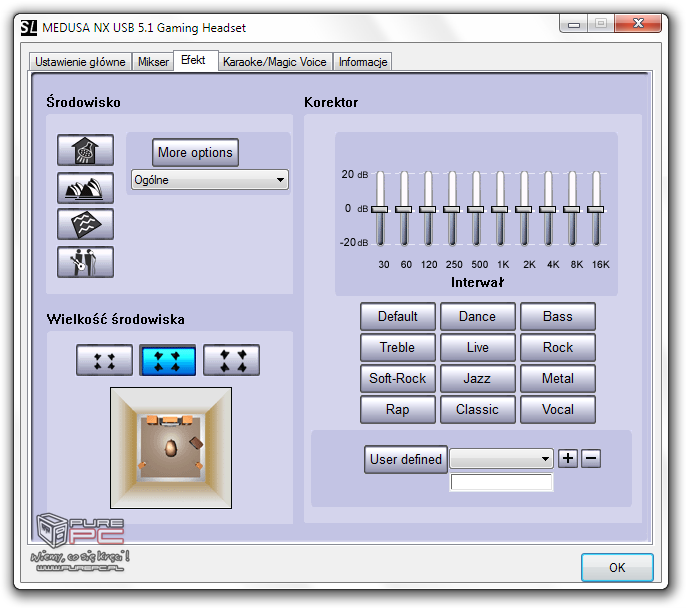Click the 2K equalizer slider handle
686x608 pixels.
(x=523, y=209)
